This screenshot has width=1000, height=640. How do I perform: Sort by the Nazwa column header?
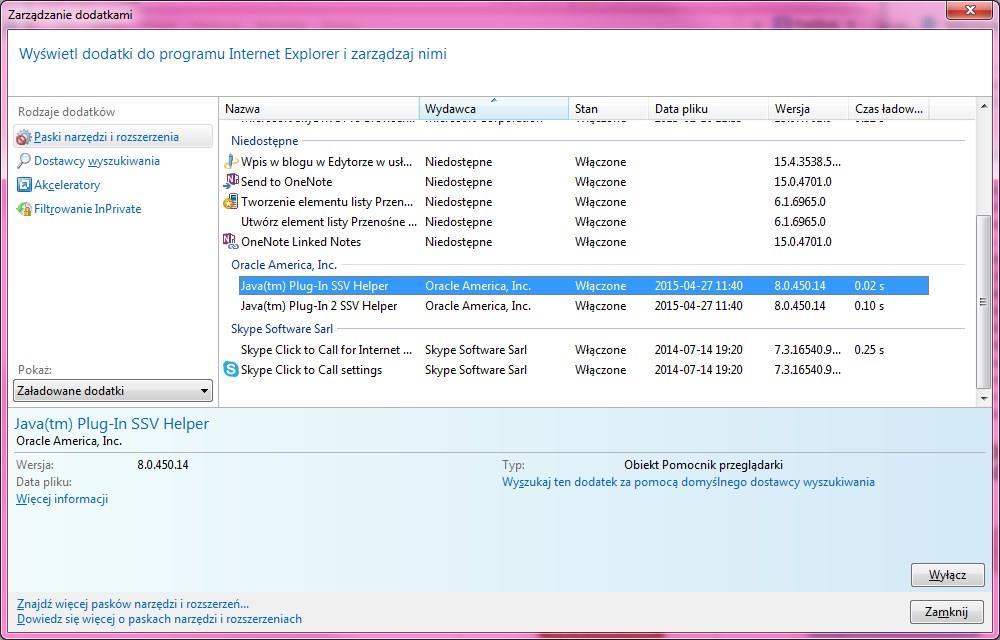[x=320, y=109]
